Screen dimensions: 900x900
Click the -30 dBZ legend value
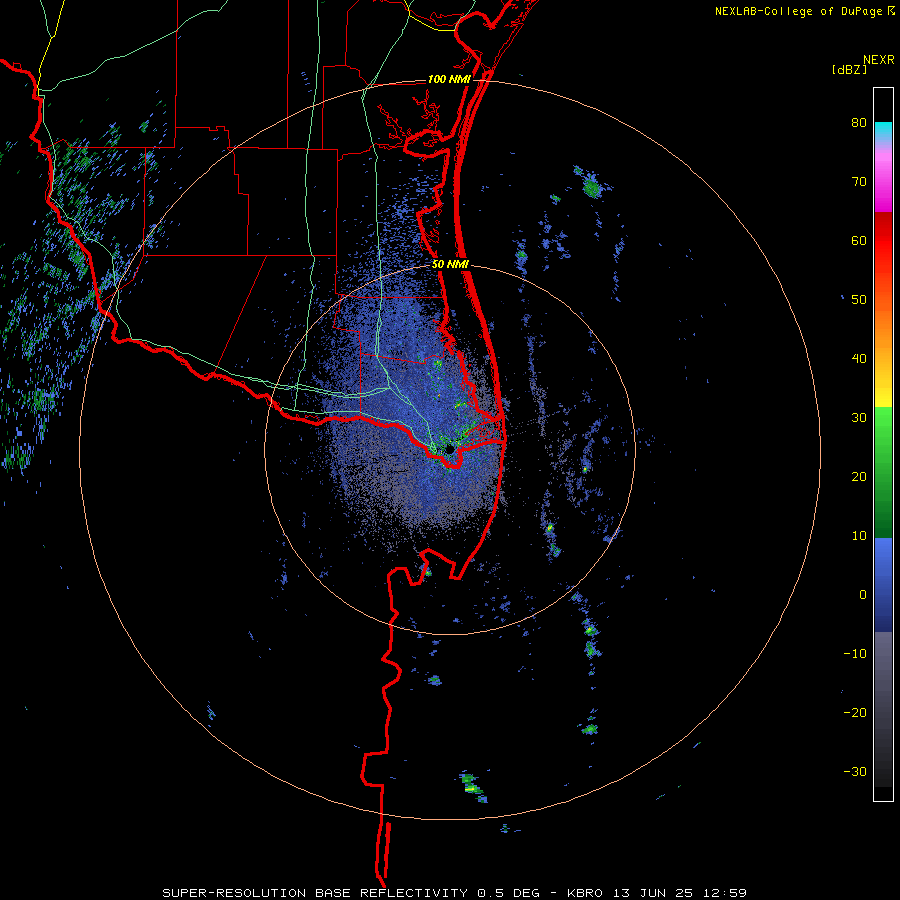[855, 772]
